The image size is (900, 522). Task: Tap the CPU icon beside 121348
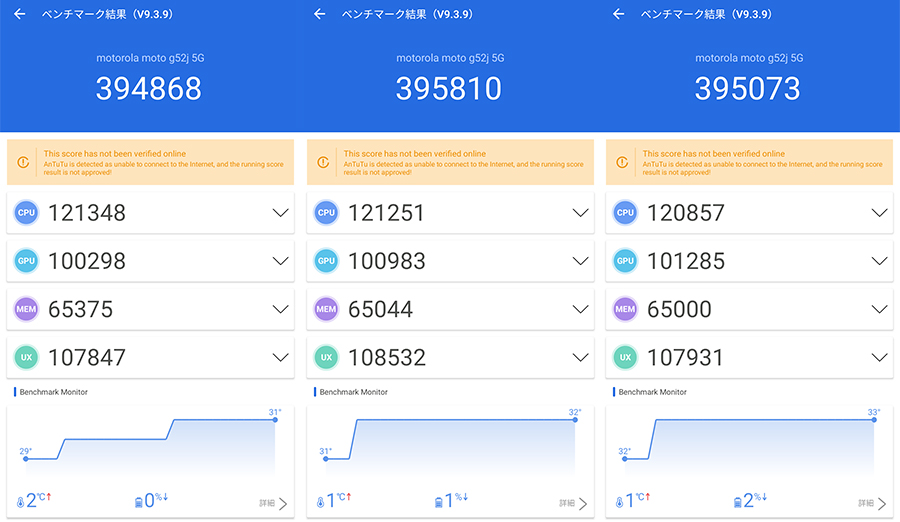coord(26,212)
